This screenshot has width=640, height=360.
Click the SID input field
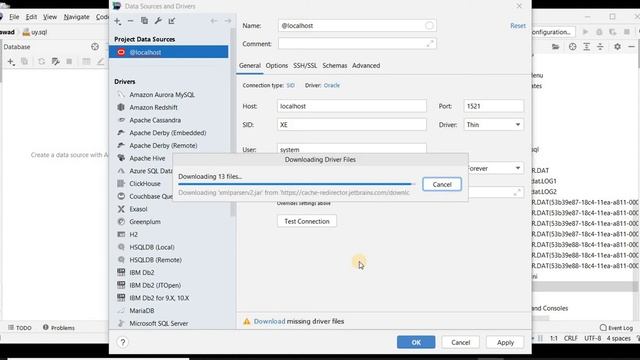pos(352,124)
